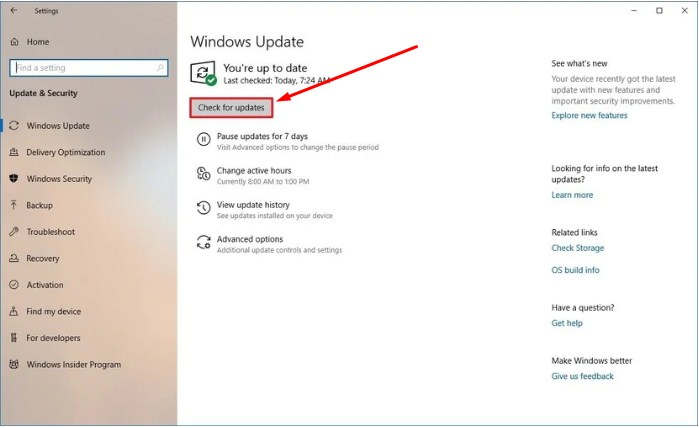Select Windows Update in the sidebar
Image resolution: width=699 pixels, height=428 pixels.
[58, 126]
